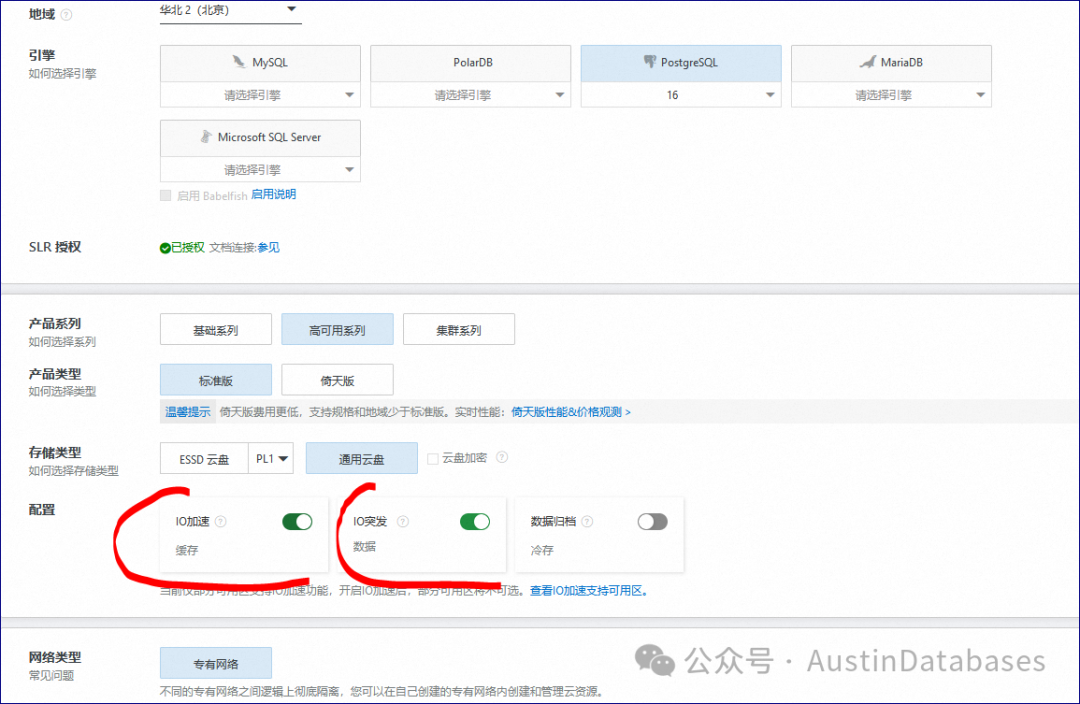Open the PL1 performance level dropdown
Viewport: 1080px width, 704px height.
(x=271, y=458)
